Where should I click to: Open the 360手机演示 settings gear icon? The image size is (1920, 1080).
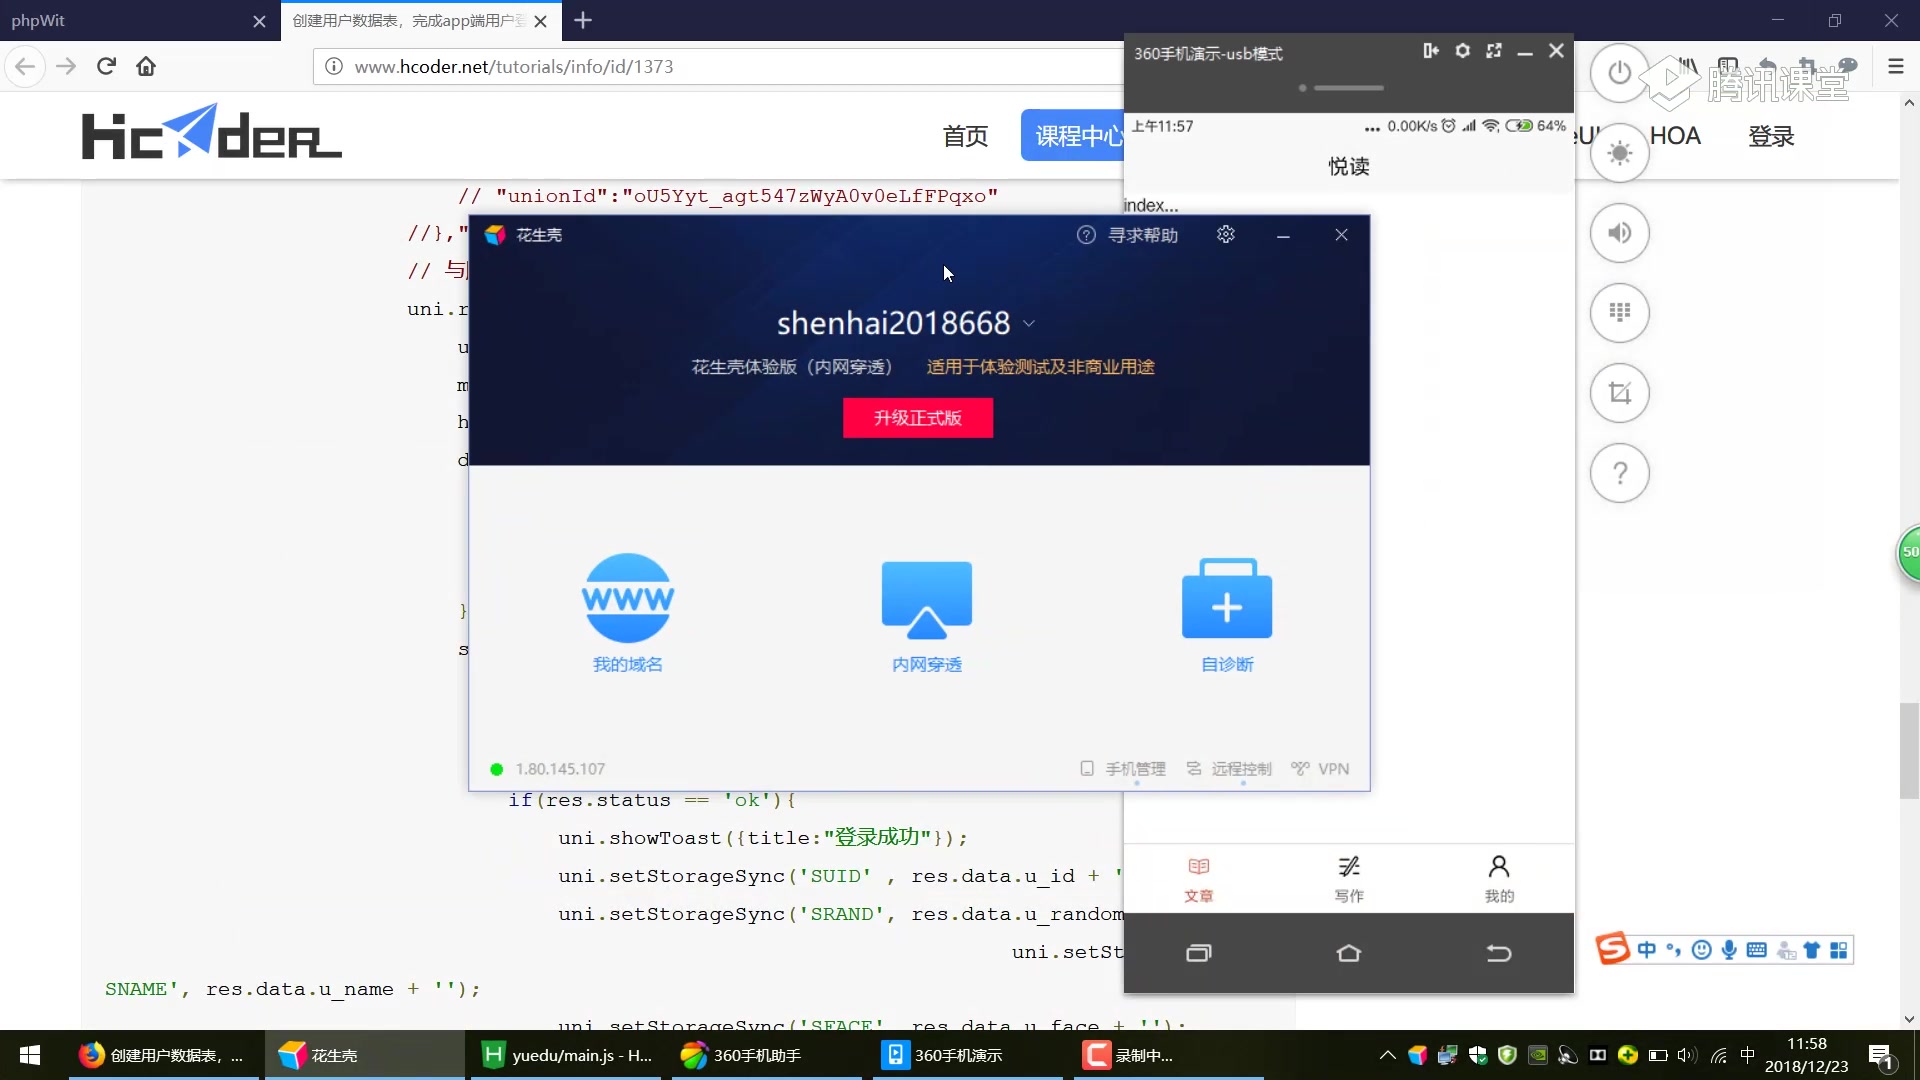(x=1462, y=51)
